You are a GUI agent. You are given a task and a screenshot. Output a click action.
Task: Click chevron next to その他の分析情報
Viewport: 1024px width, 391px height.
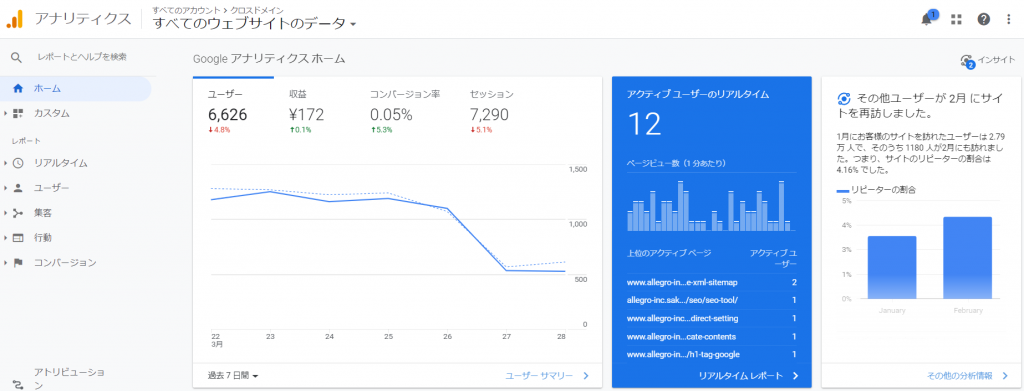[x=1004, y=375]
